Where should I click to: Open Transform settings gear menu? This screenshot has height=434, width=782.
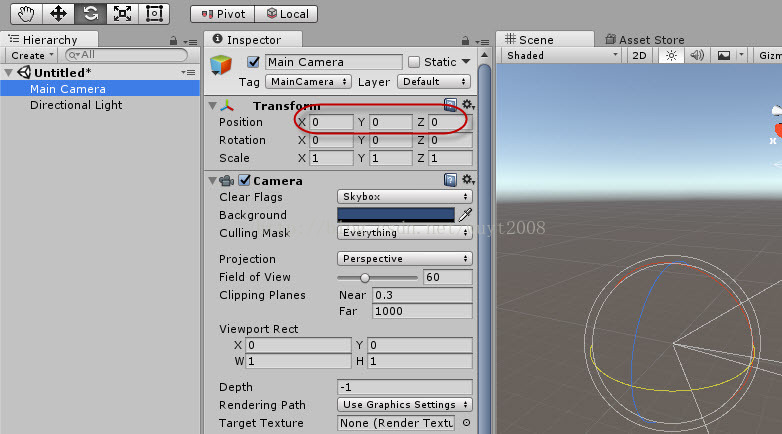(468, 105)
